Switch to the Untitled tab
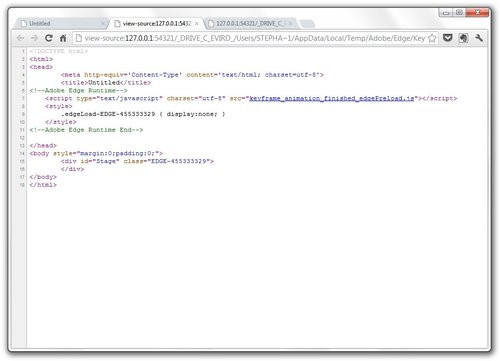The image size is (500, 361). click(61, 23)
